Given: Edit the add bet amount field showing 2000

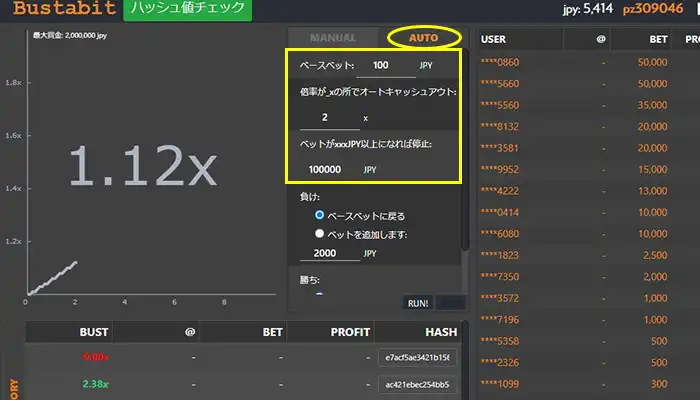Looking at the screenshot, I should point(329,253).
